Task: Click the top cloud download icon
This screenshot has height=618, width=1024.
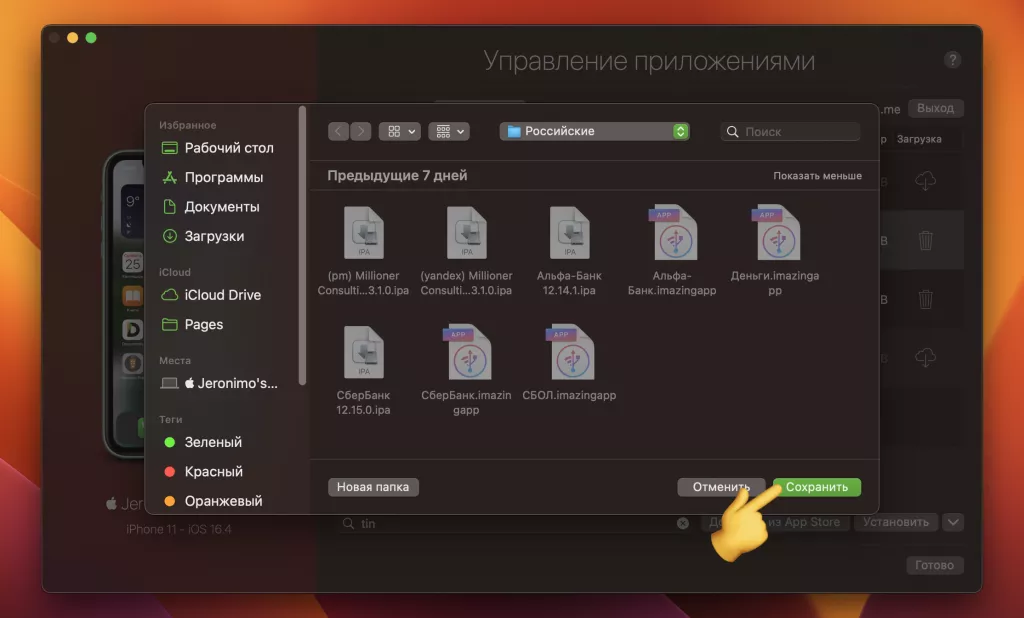Action: (925, 181)
